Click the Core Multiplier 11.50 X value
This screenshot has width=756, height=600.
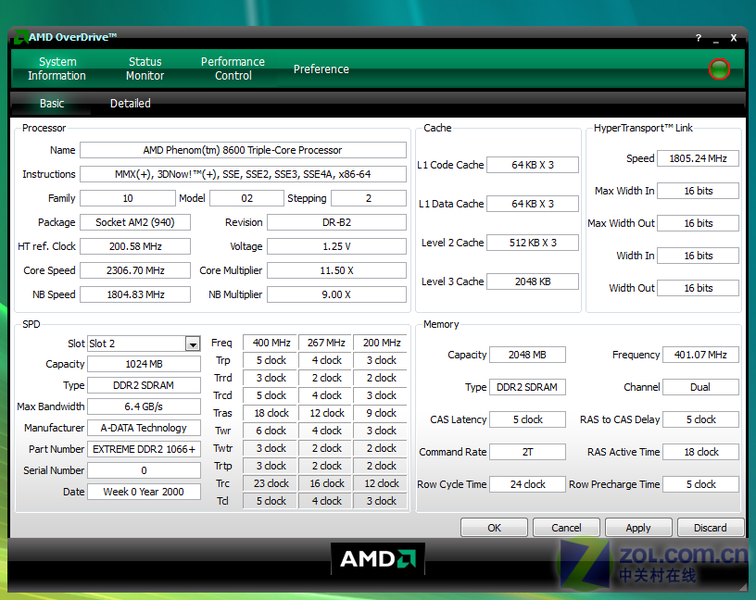(x=337, y=270)
